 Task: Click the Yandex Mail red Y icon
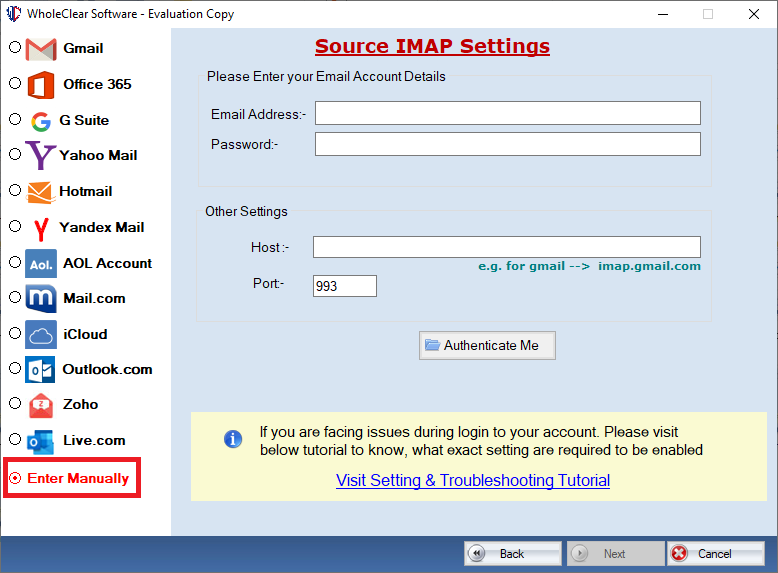pyautogui.click(x=41, y=229)
